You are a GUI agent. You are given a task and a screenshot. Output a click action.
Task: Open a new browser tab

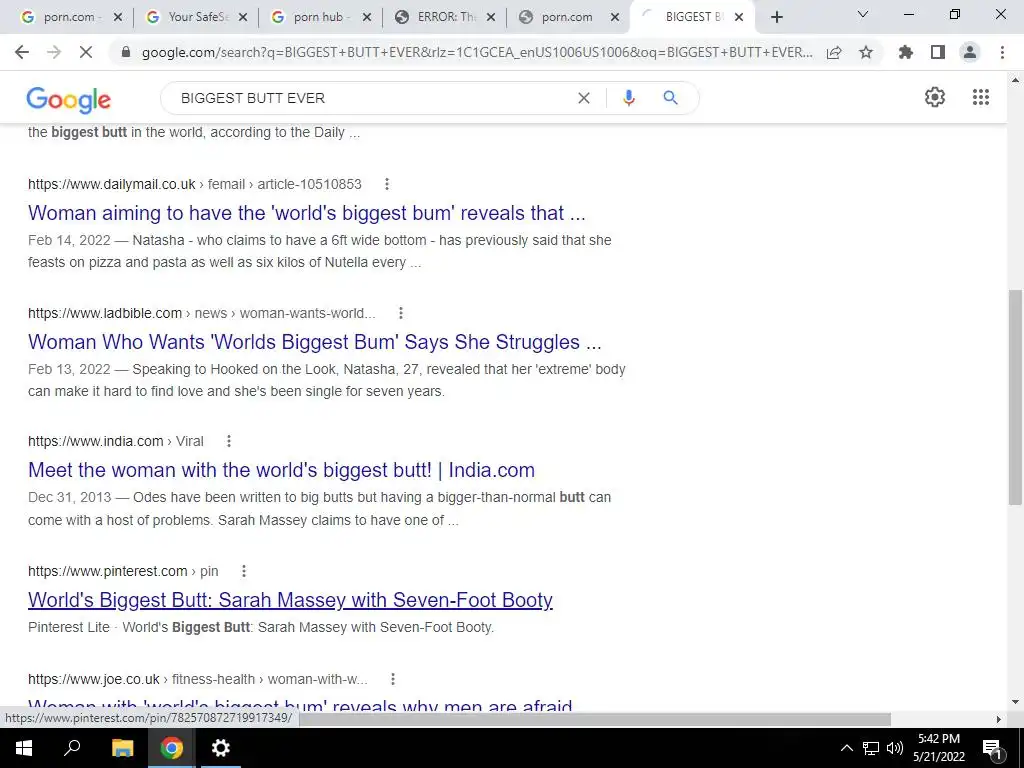point(776,18)
